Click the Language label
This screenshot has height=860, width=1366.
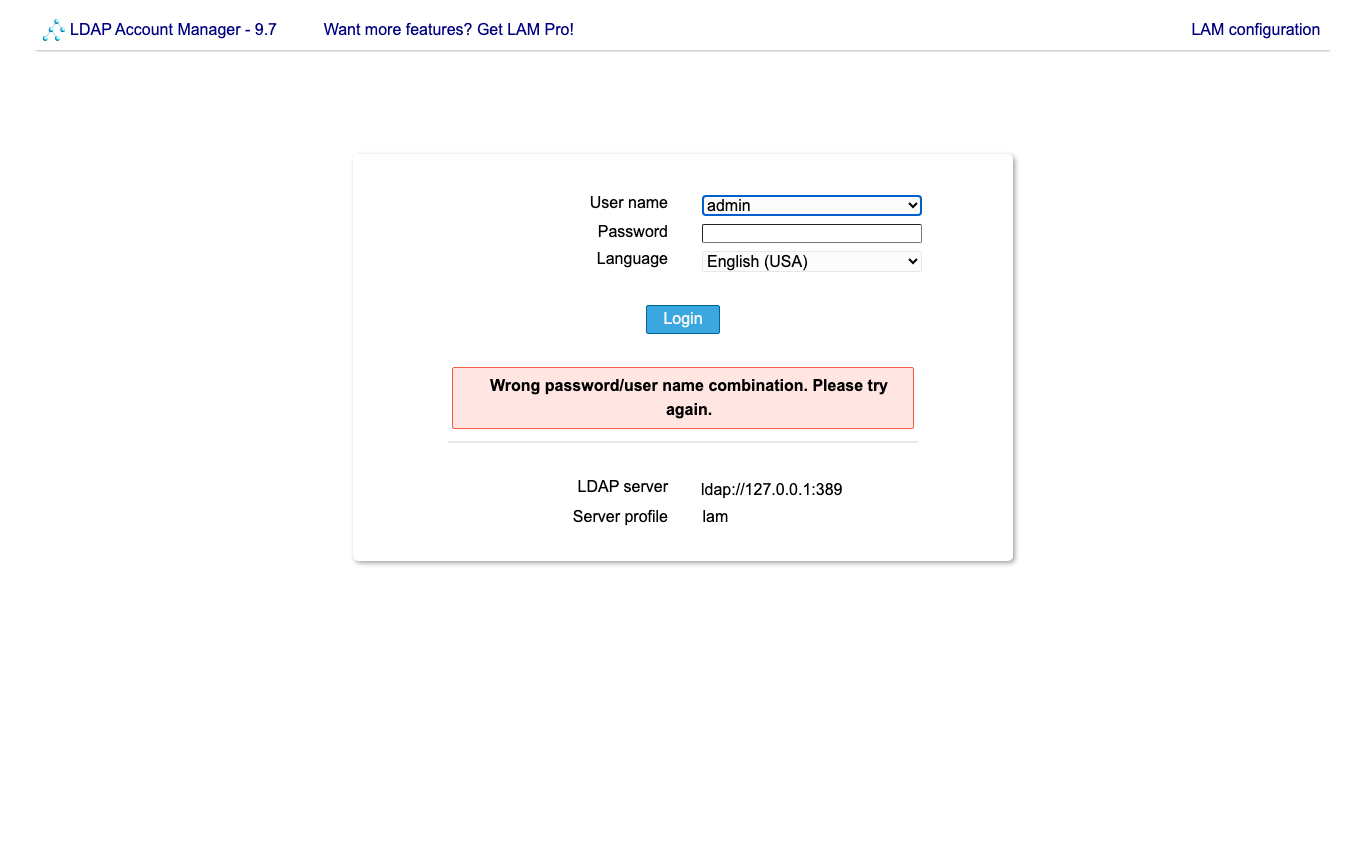[632, 259]
